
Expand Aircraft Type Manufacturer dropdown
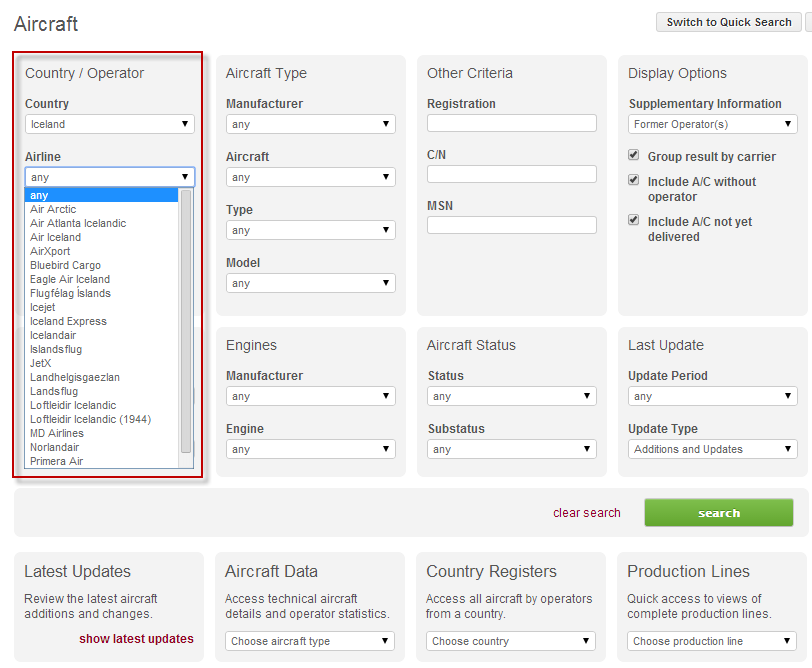point(311,125)
